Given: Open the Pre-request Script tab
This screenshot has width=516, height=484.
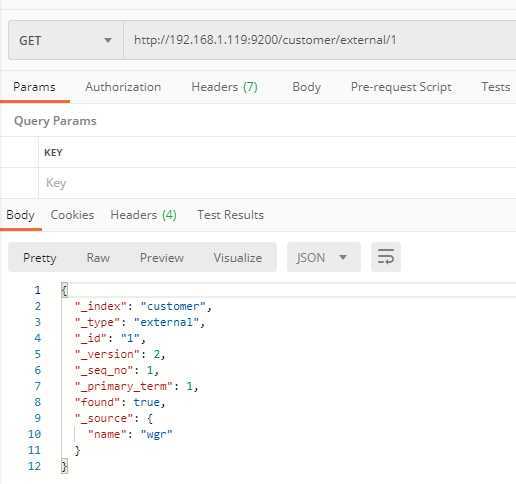Looking at the screenshot, I should click(401, 87).
